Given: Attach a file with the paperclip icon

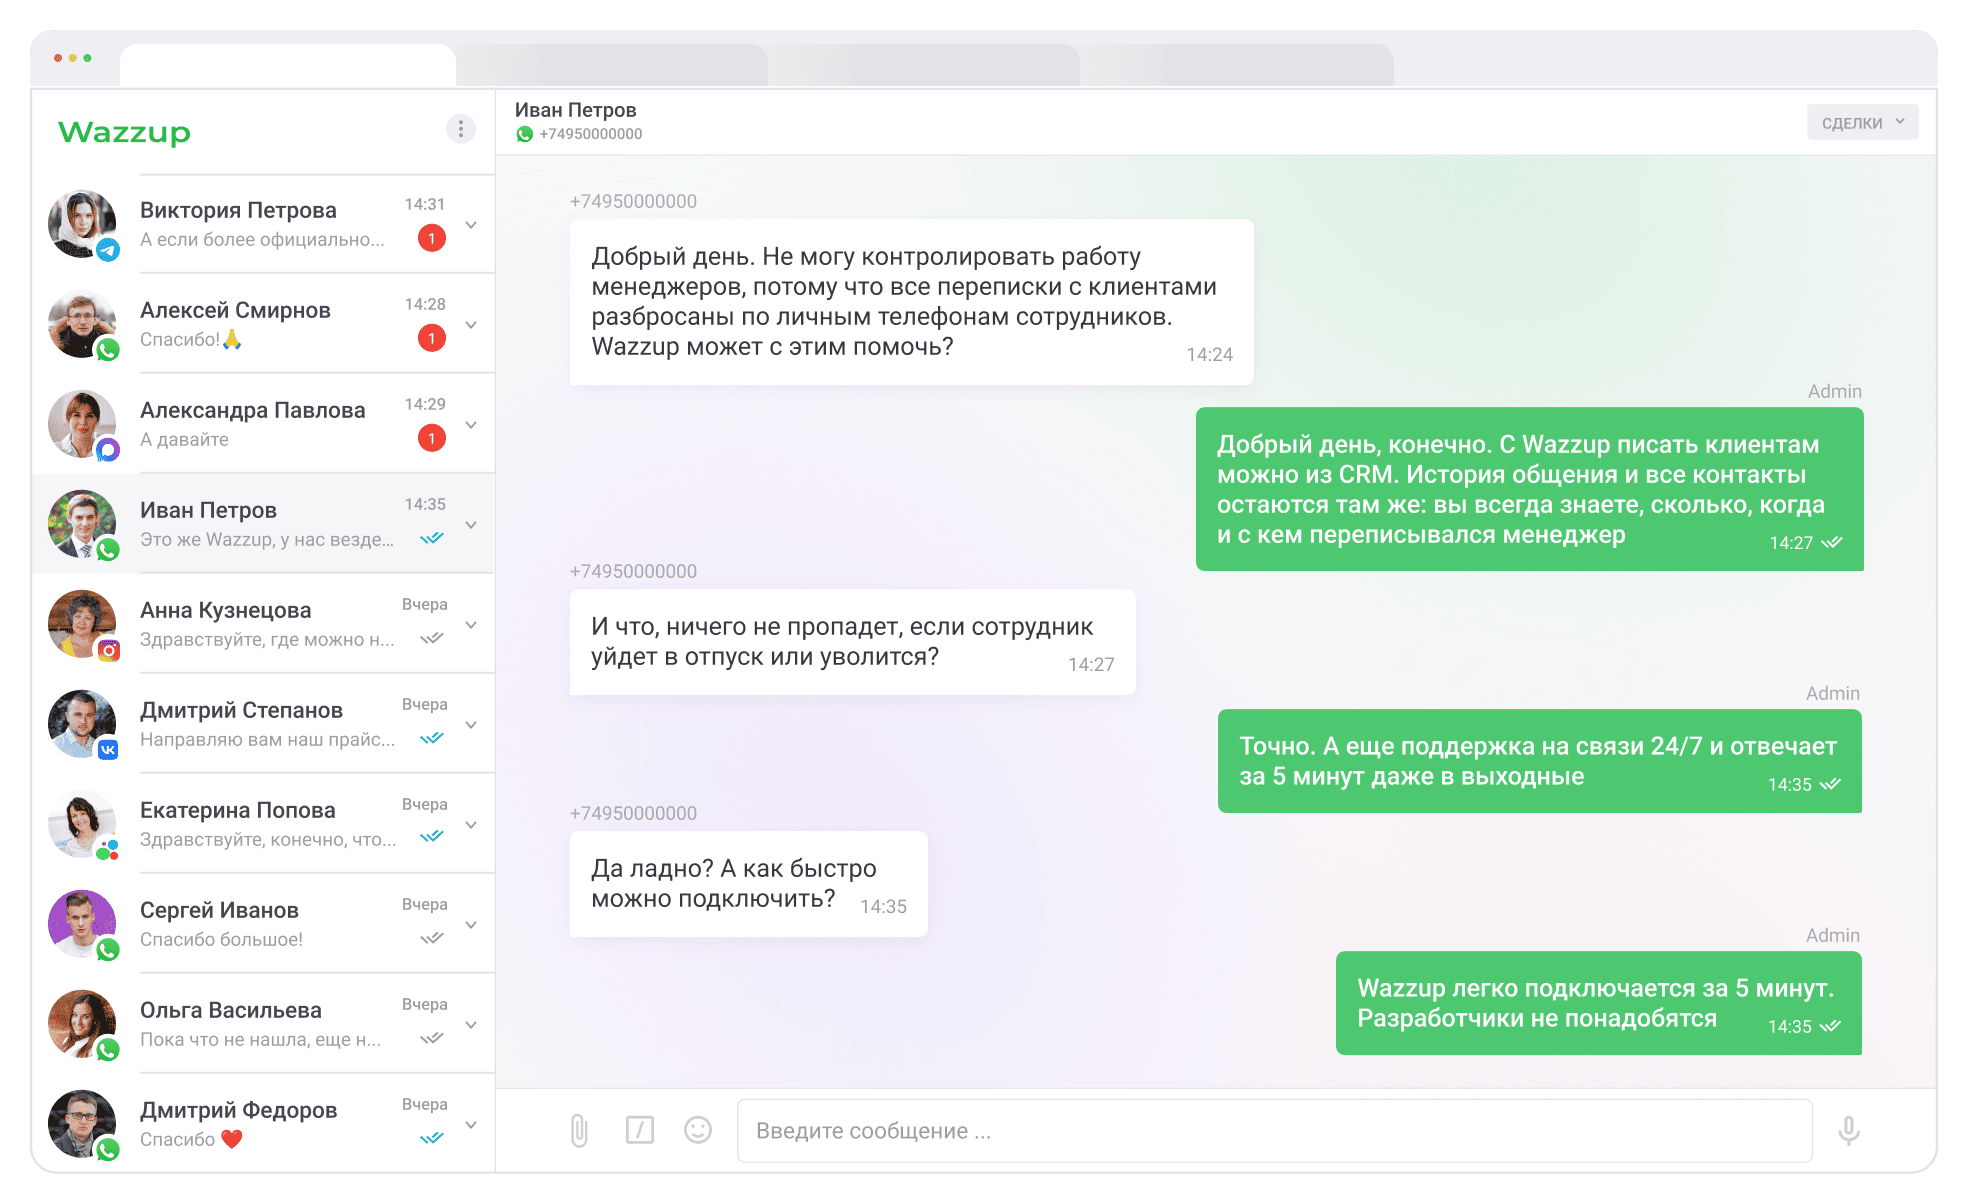Looking at the screenshot, I should point(579,1131).
